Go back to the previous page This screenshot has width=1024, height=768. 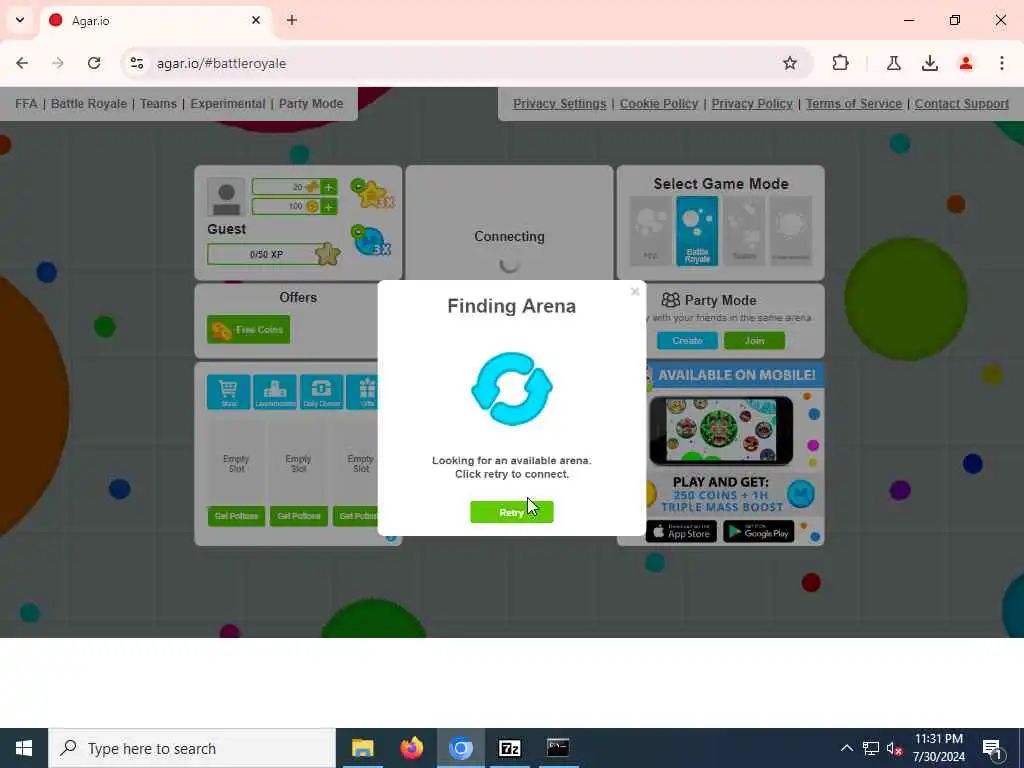22,63
